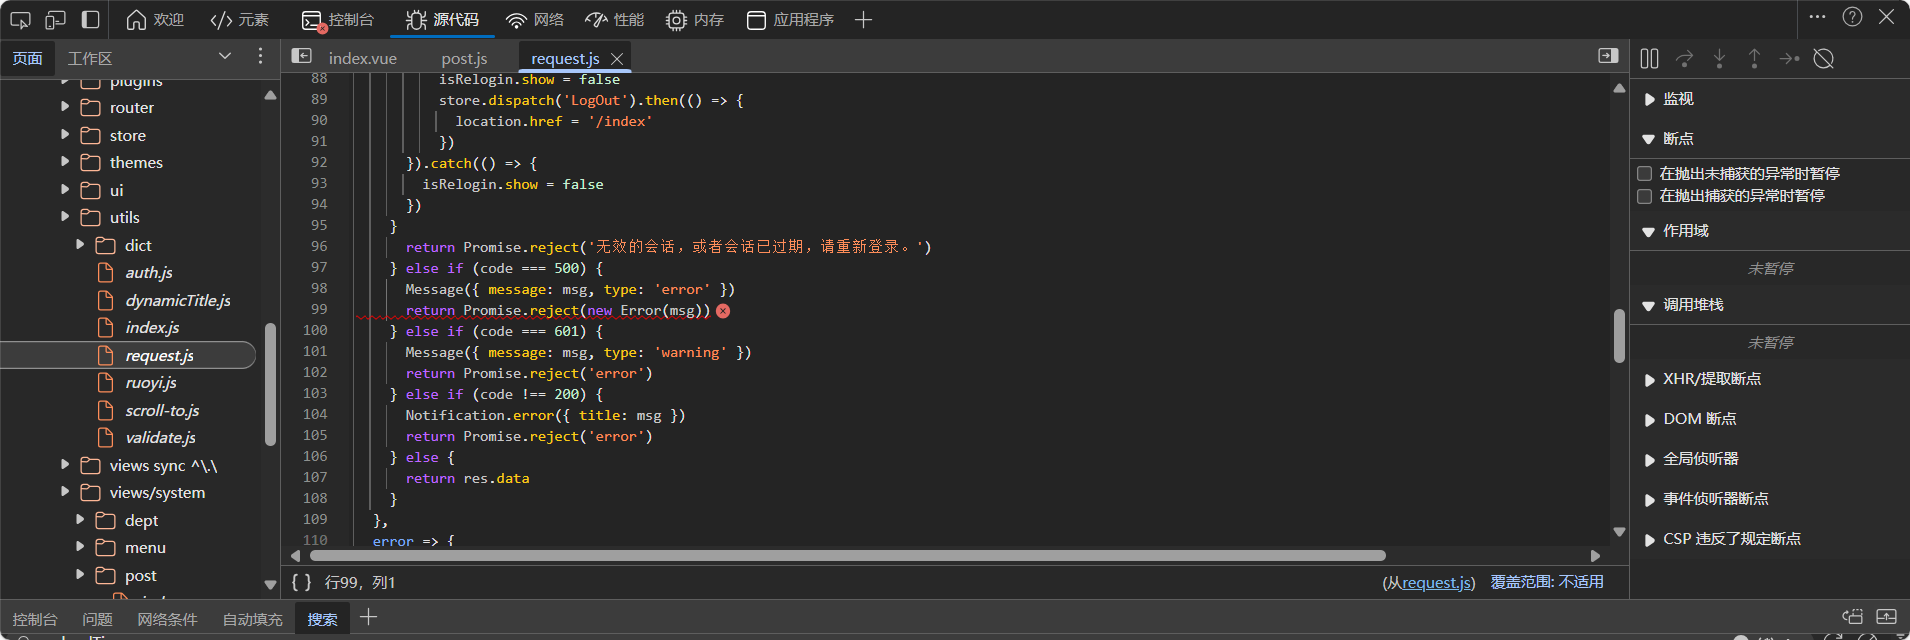Switch to the 控制台 Console tab in top bar

(x=337, y=19)
